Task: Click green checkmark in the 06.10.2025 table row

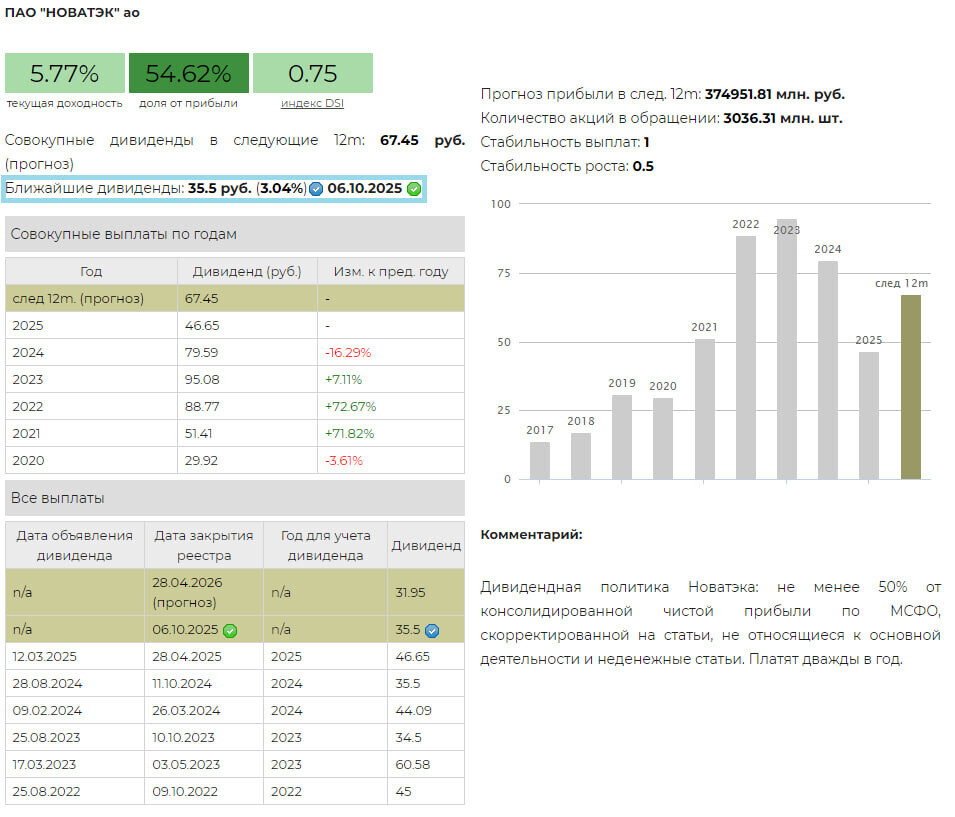Action: [230, 630]
